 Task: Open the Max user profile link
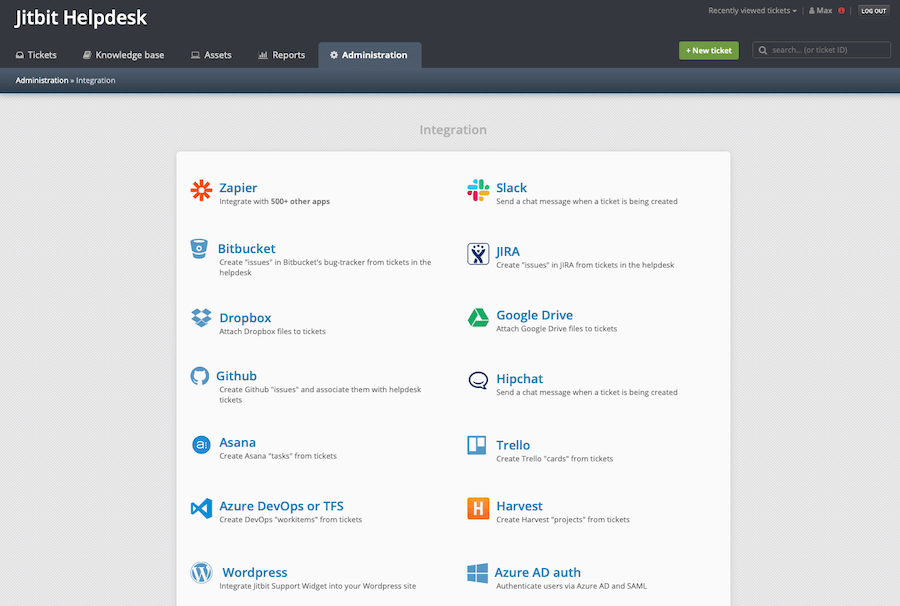821,10
